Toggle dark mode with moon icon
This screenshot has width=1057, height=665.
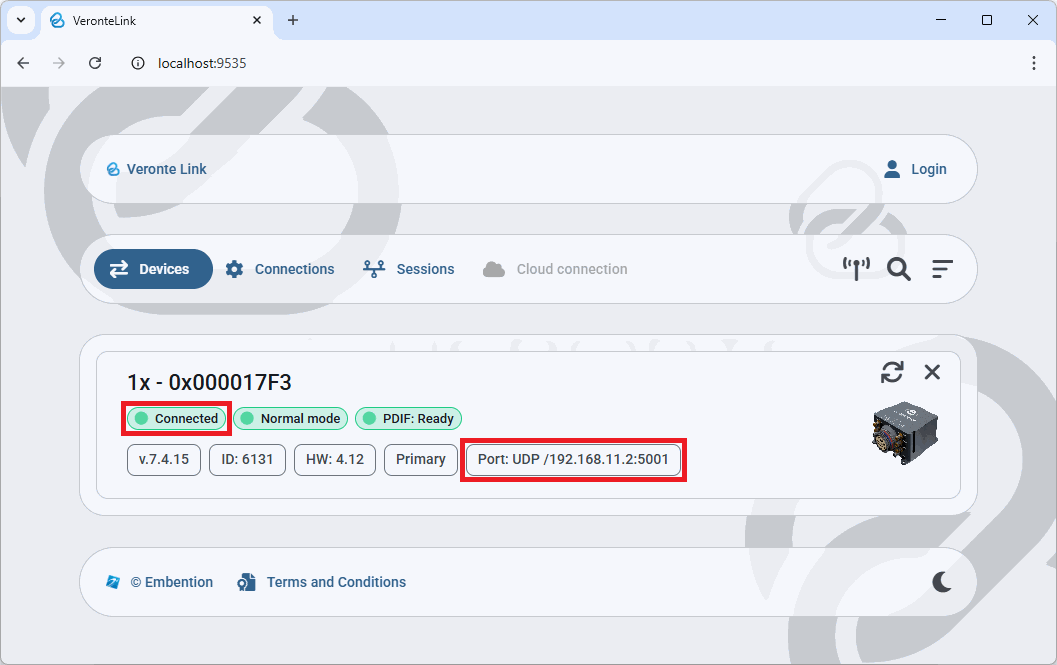tap(942, 582)
